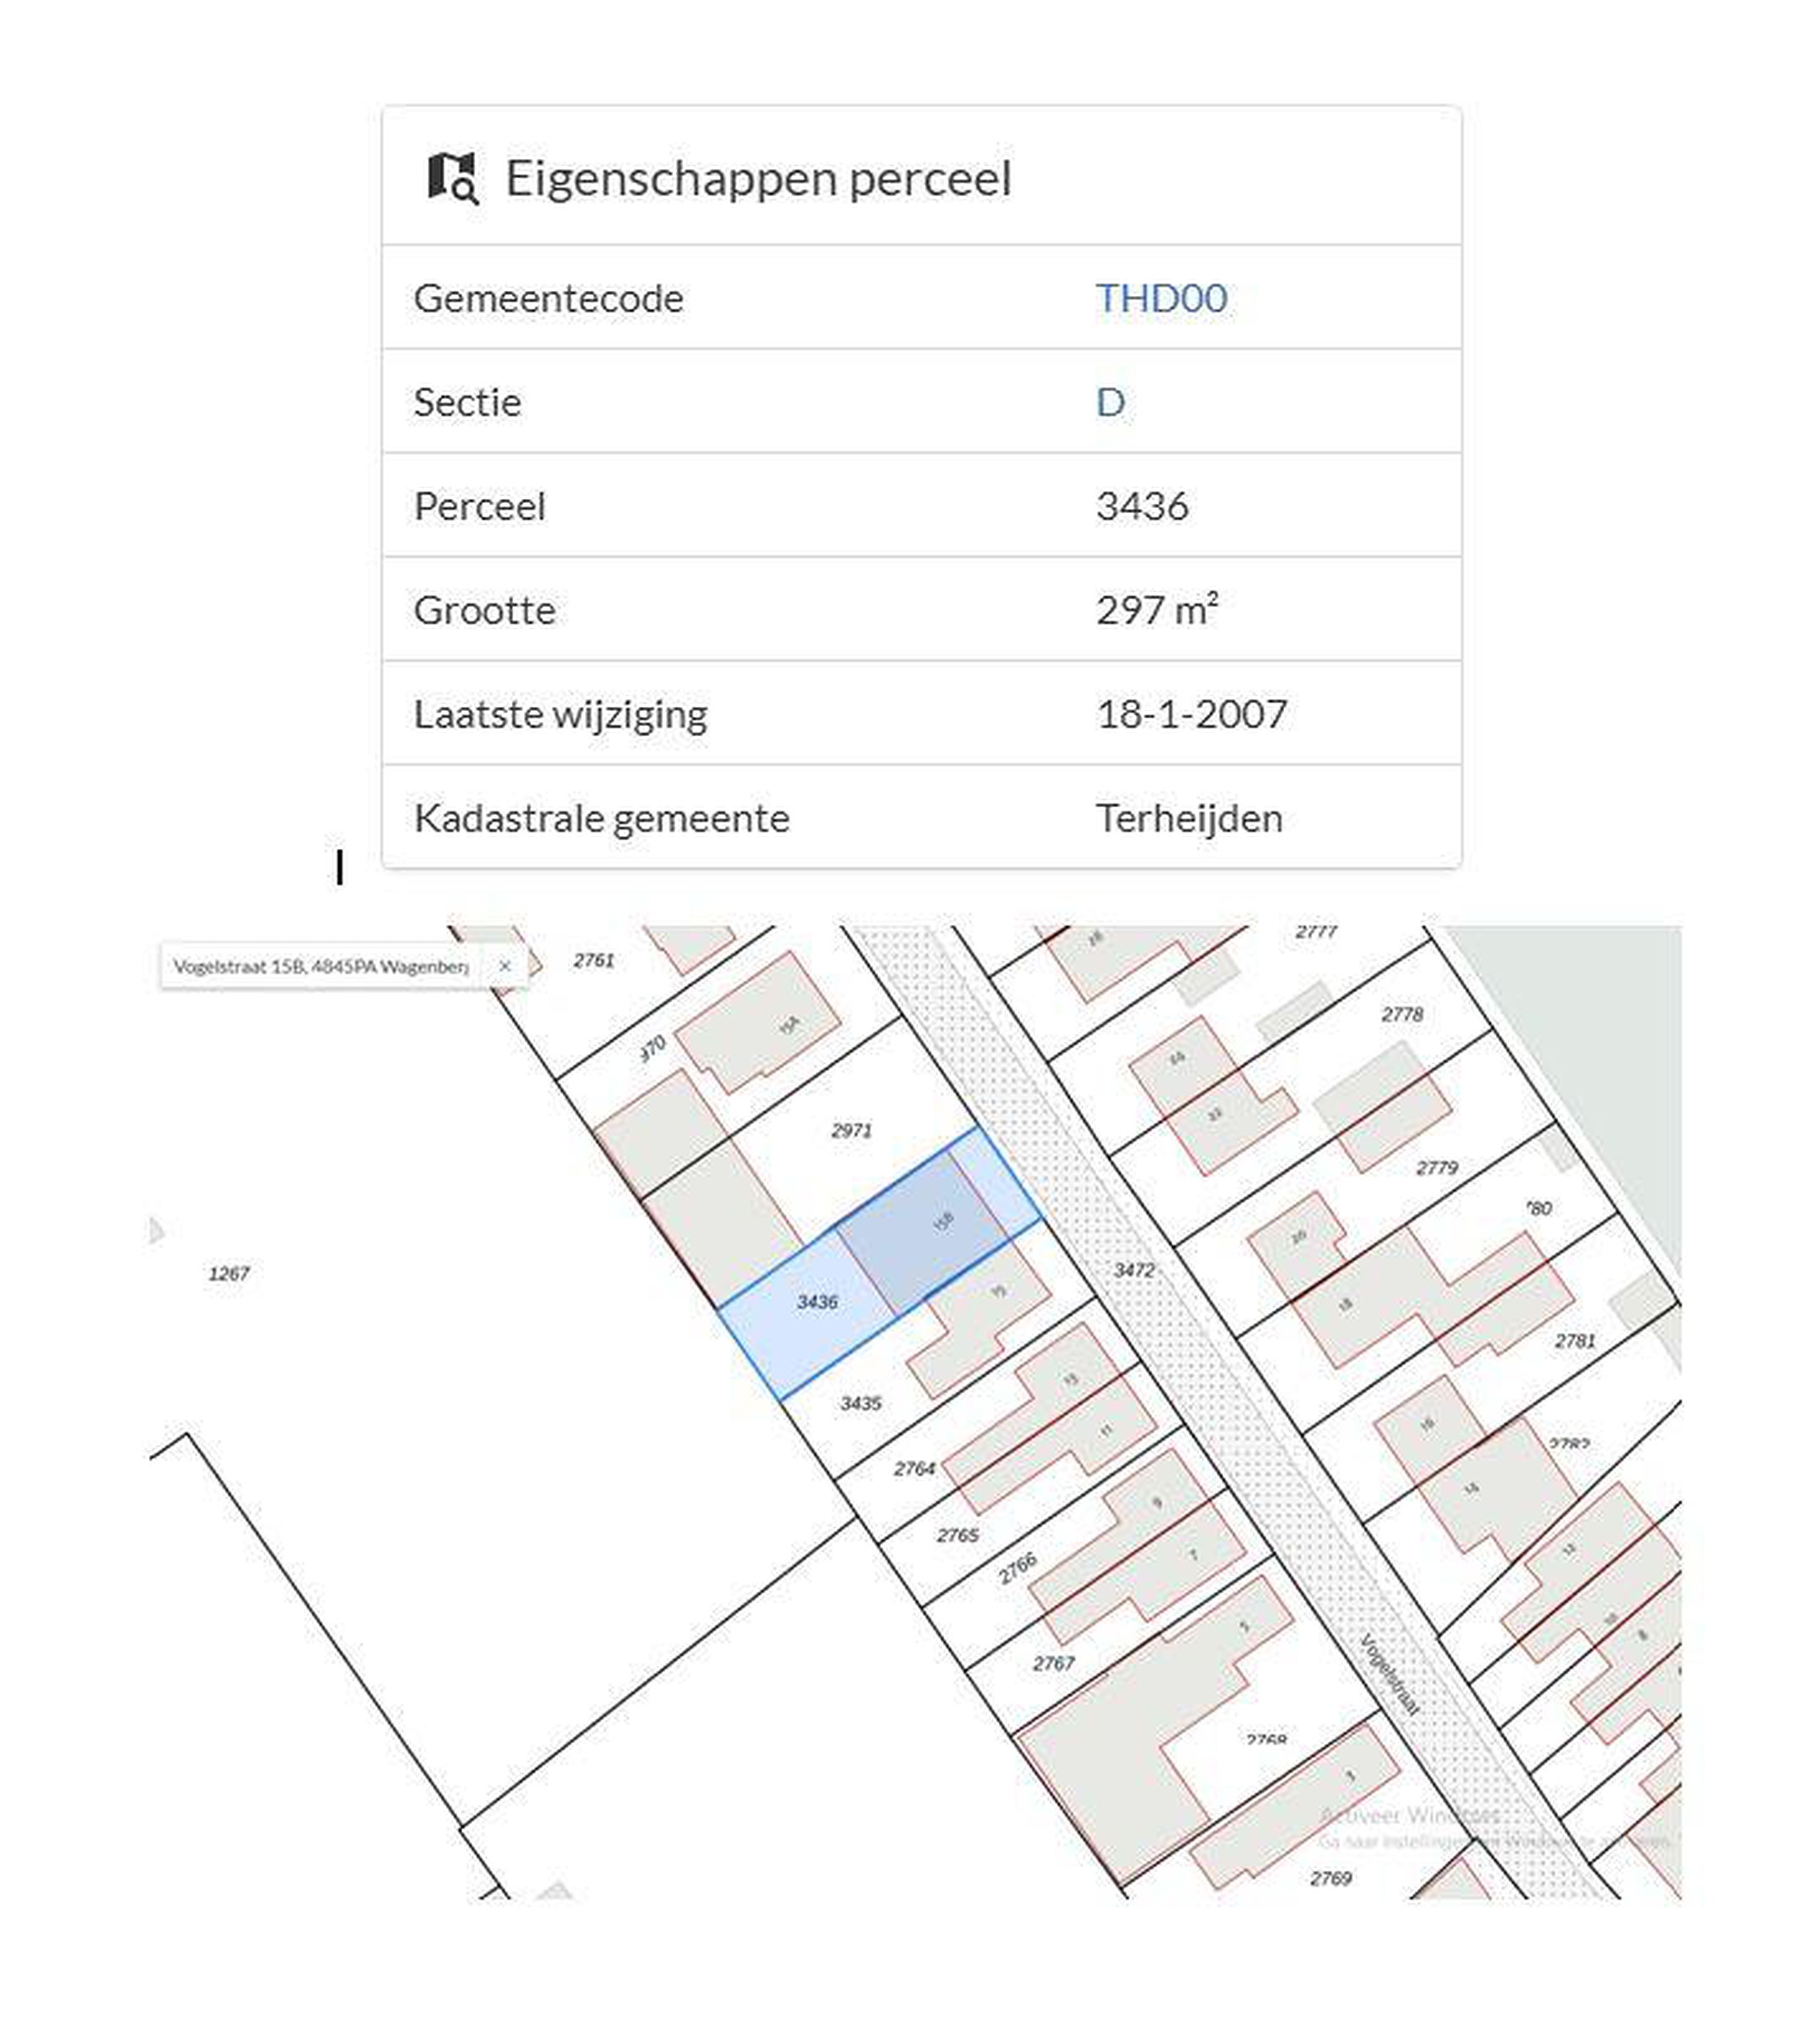The height and width of the screenshot is (2044, 1811).
Task: Click the Vogelstraat street label
Action: click(1389, 1673)
